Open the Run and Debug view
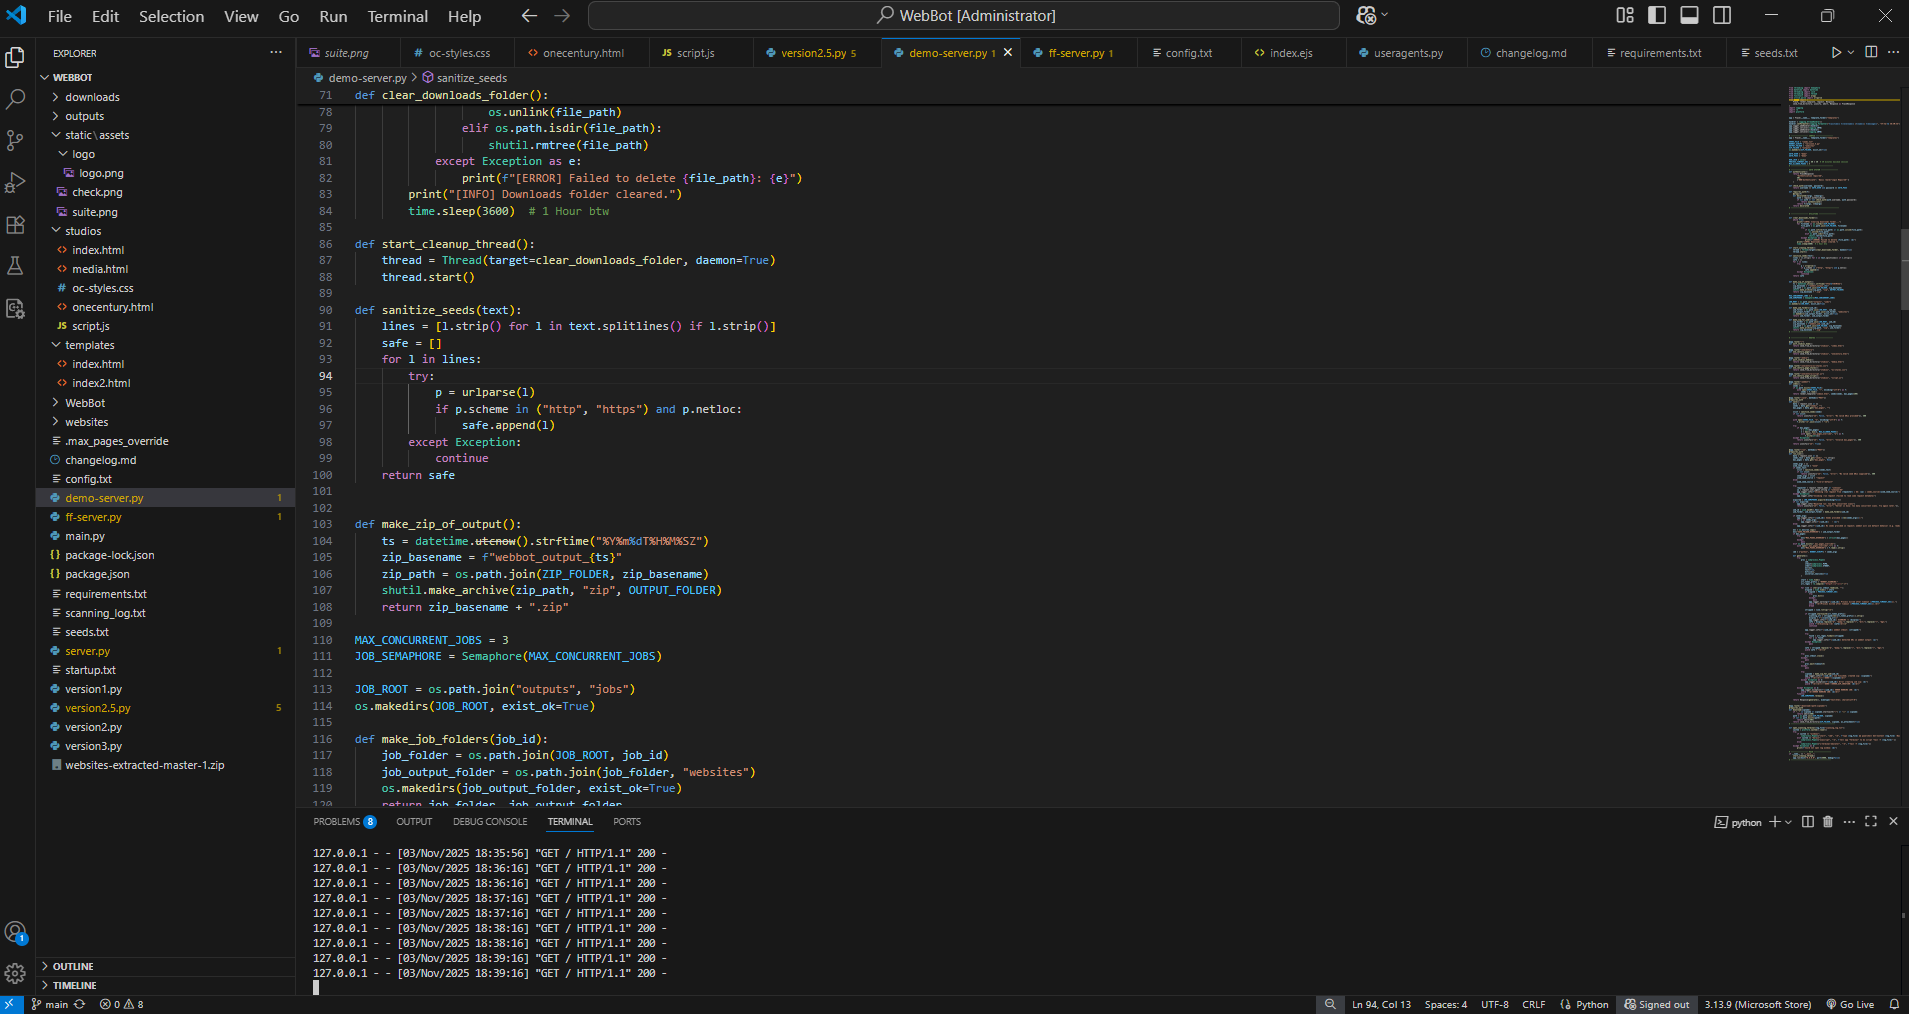 [x=16, y=183]
